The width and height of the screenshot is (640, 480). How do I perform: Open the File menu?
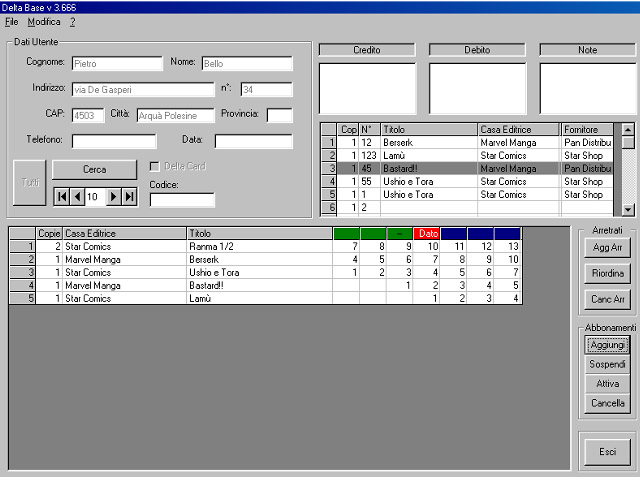tap(11, 22)
